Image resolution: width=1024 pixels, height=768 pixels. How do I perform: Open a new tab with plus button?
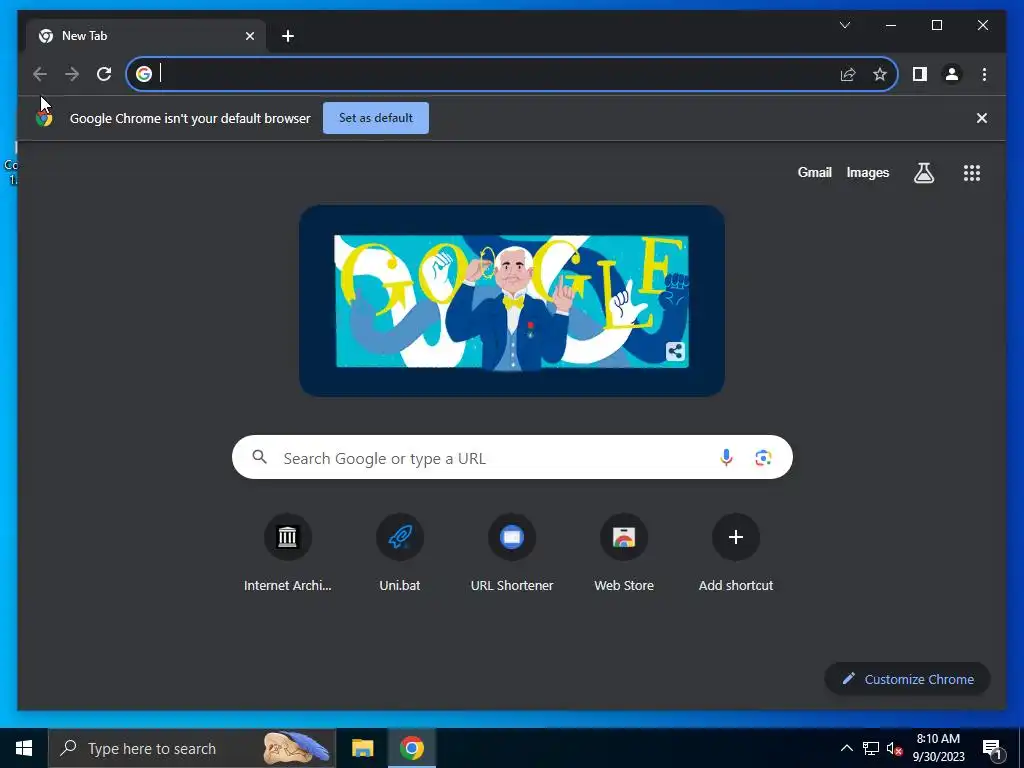(288, 36)
